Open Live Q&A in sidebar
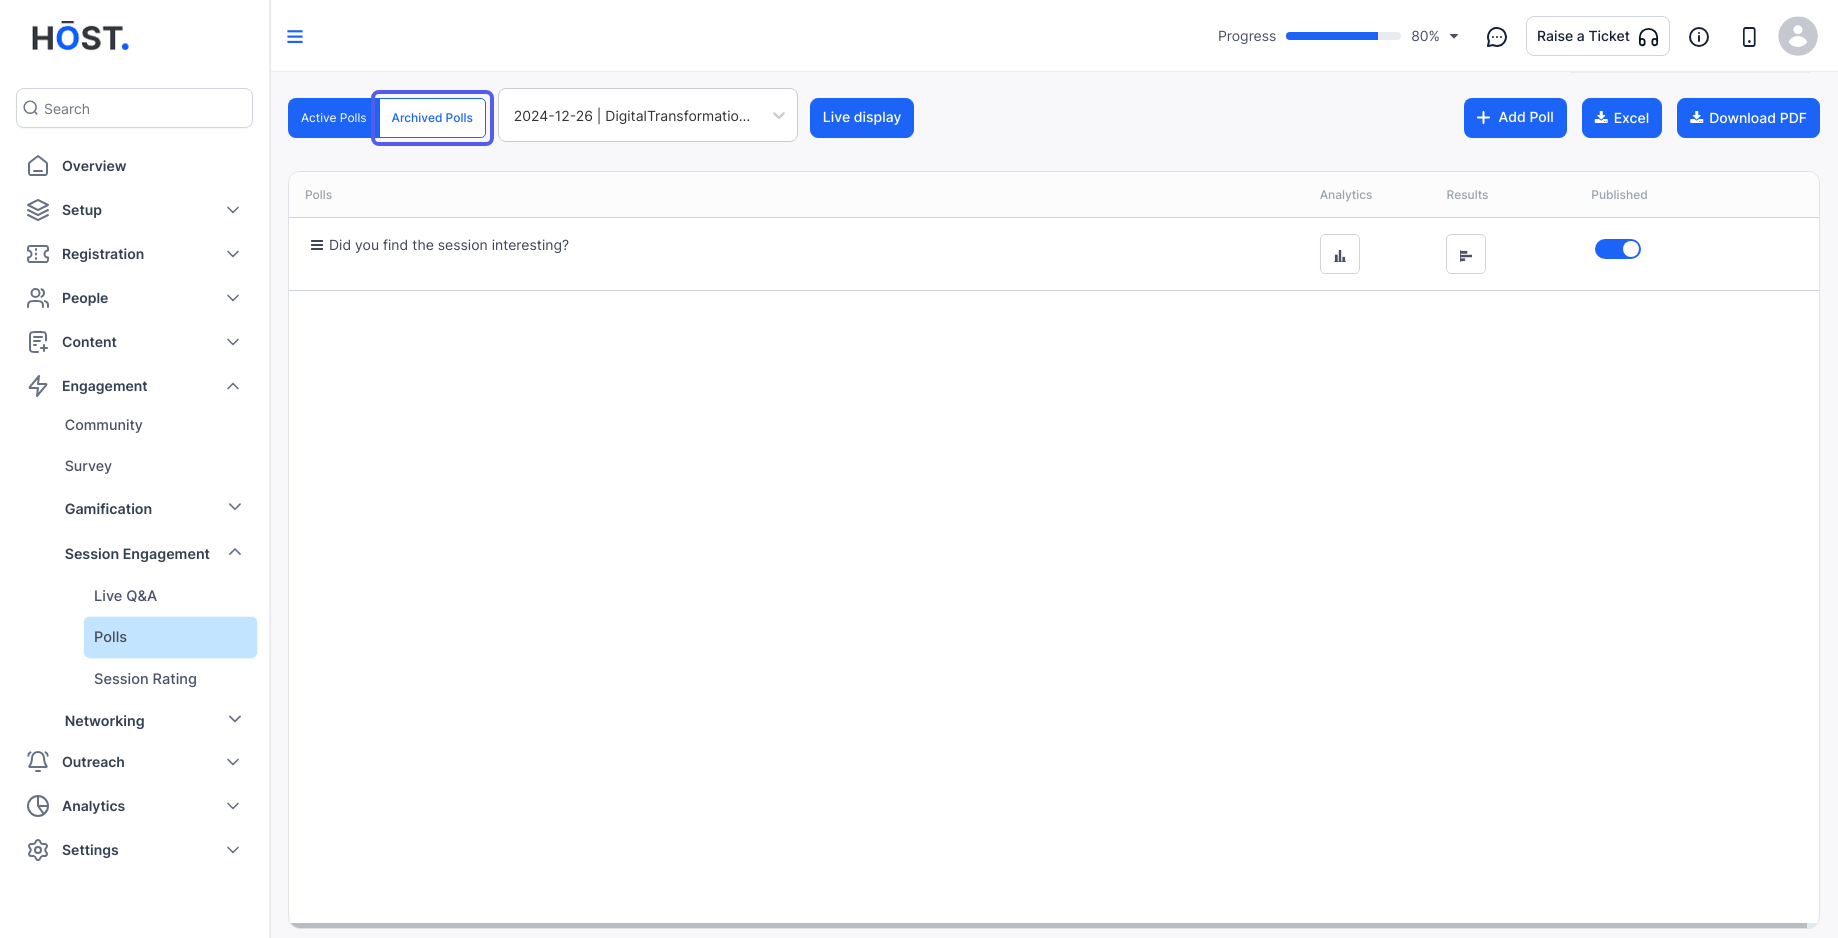Screen dimensions: 1838x938 tap(125, 596)
